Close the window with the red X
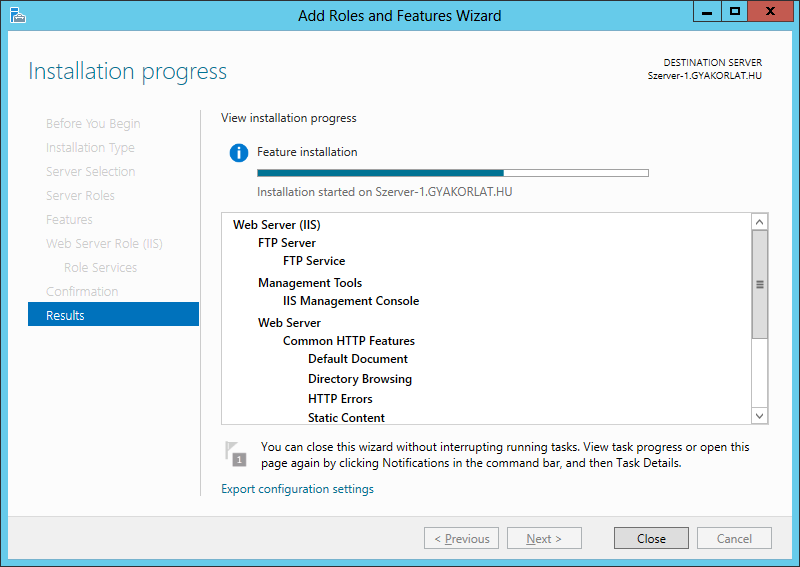 pyautogui.click(x=770, y=11)
